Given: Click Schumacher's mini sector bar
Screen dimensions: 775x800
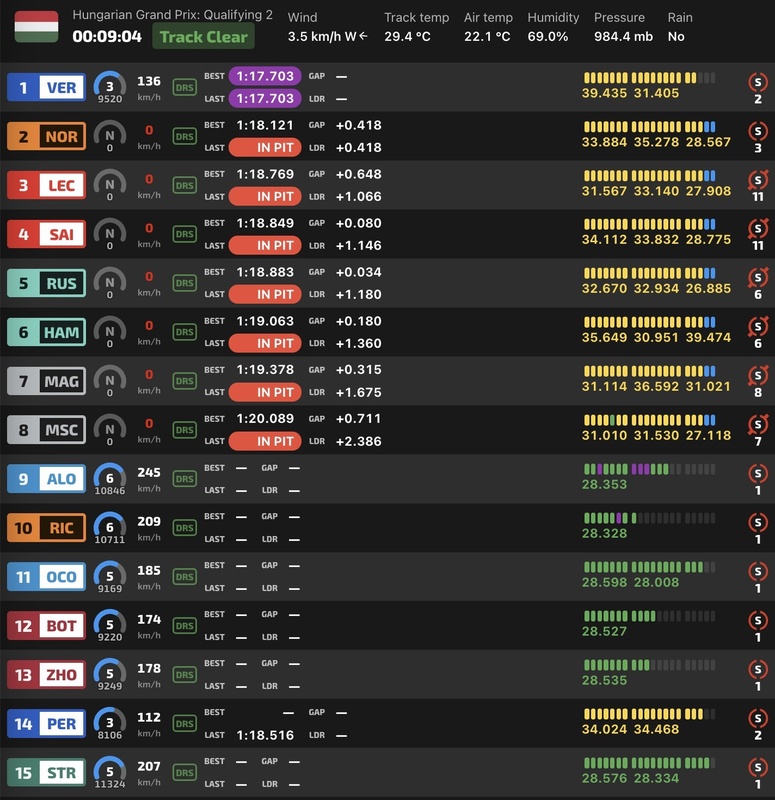Looking at the screenshot, I should [x=649, y=420].
